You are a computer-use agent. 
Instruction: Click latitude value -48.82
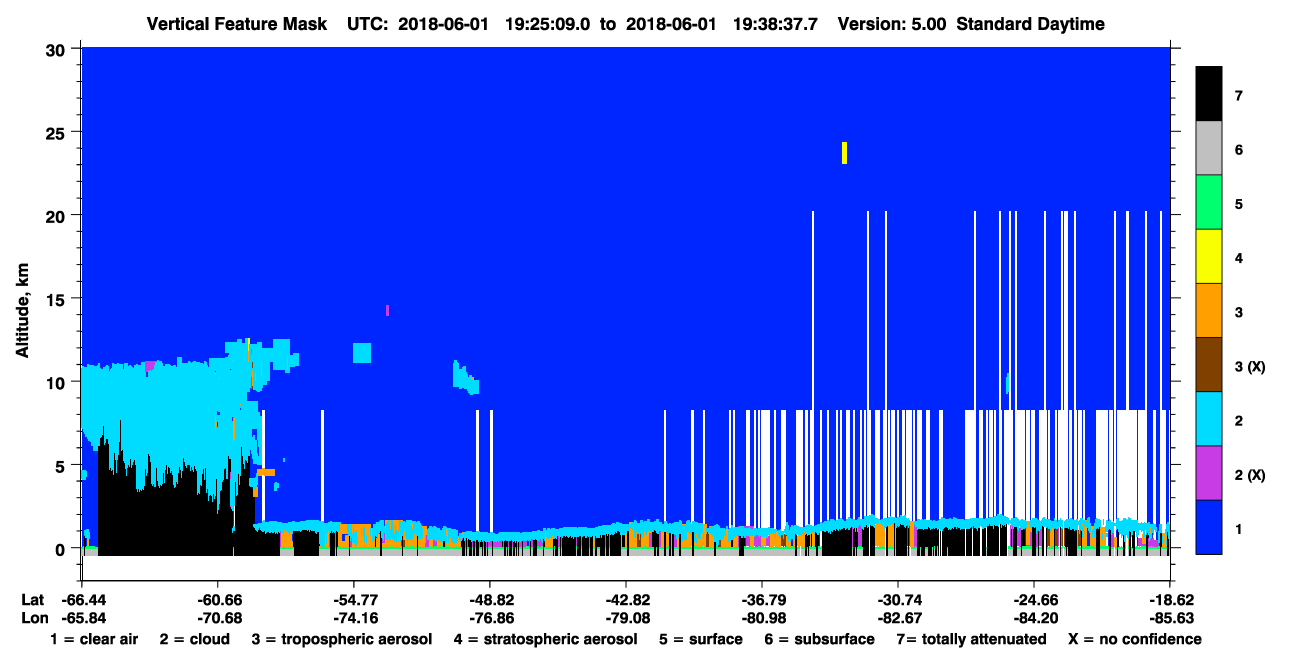coord(490,600)
